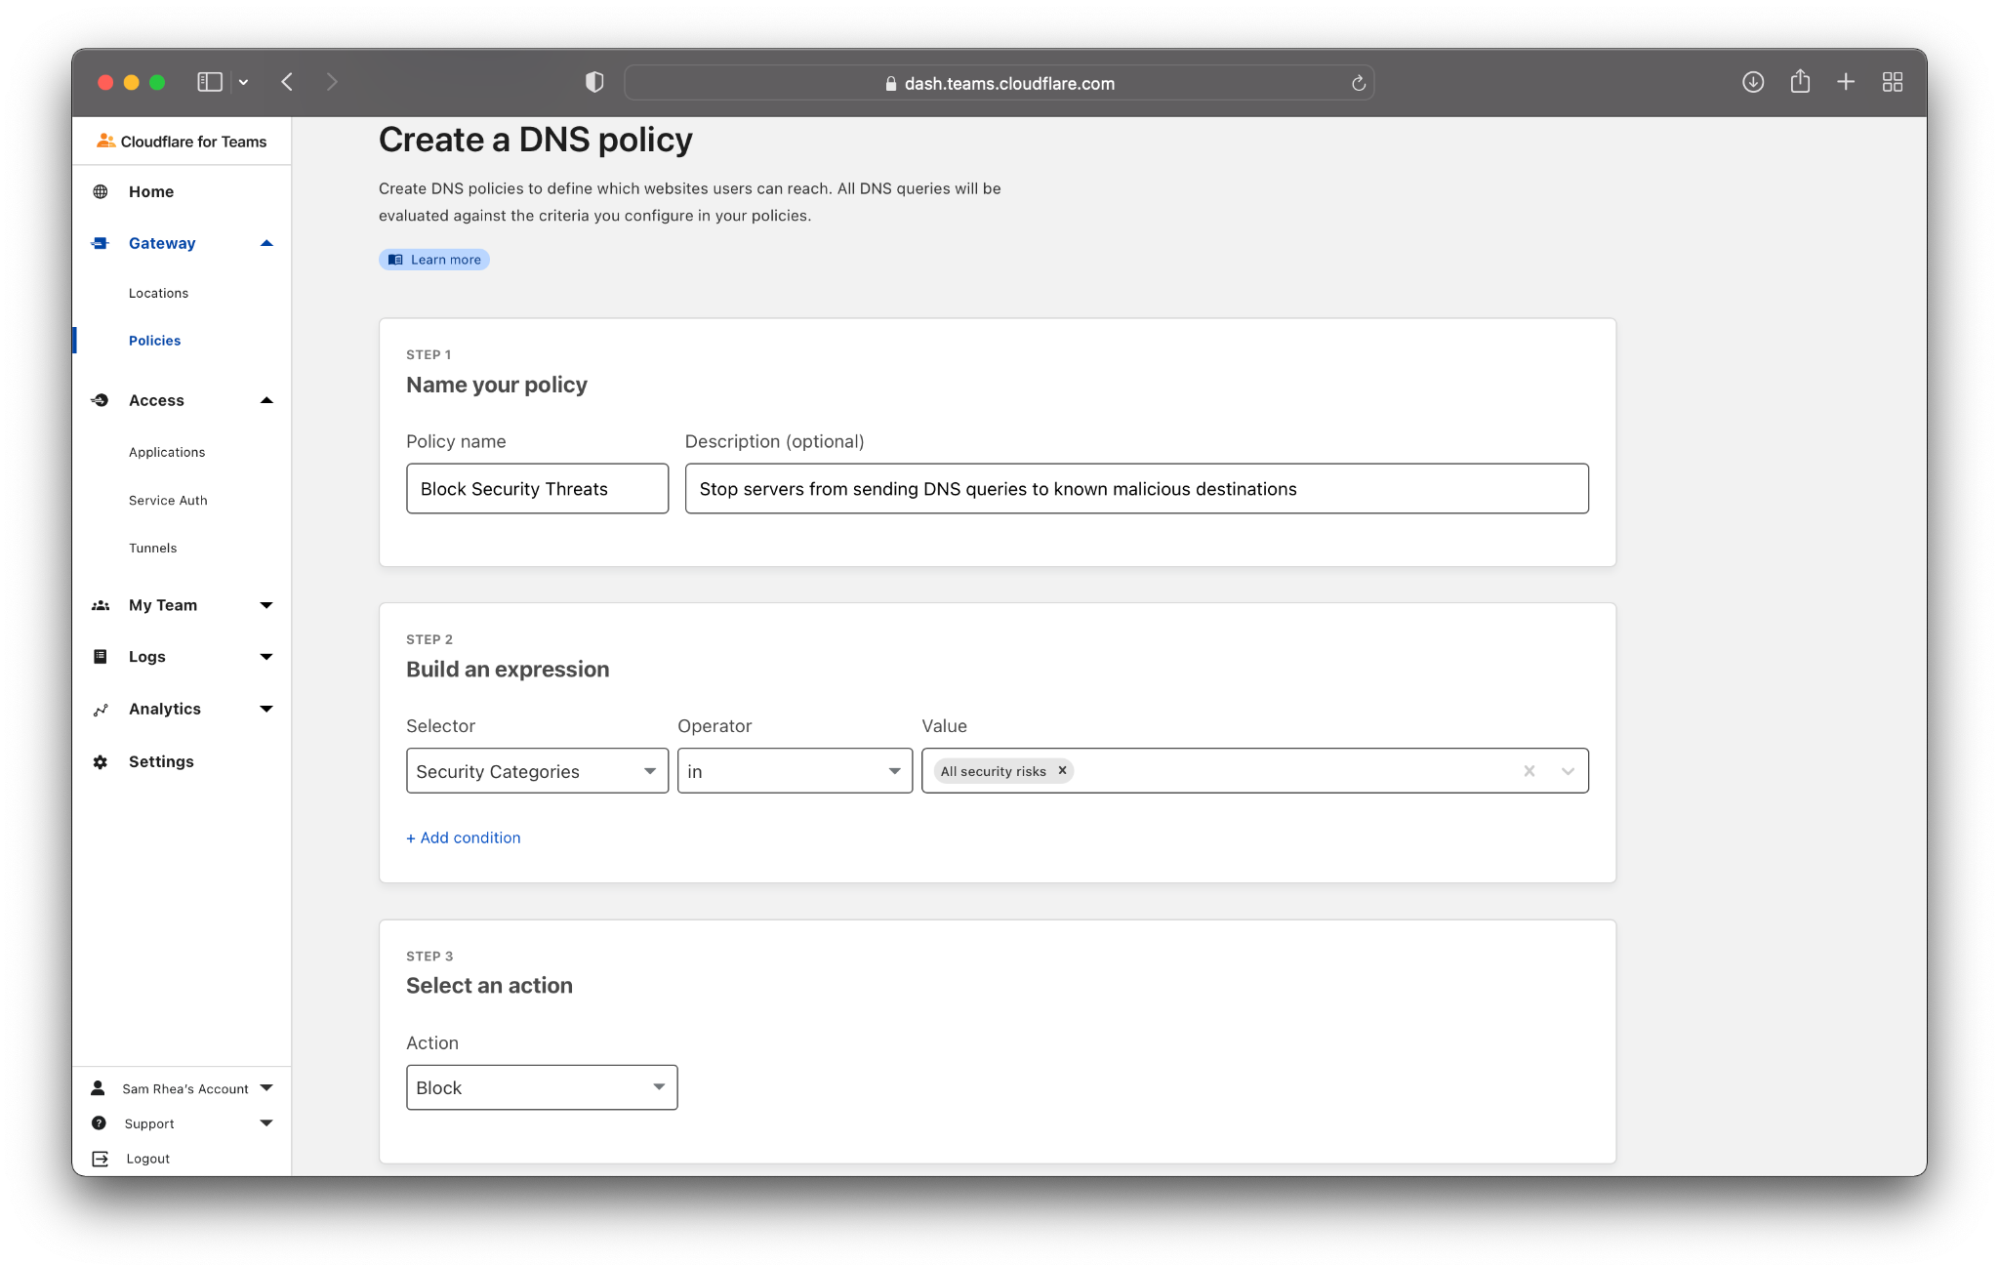
Task: Click the browser forward arrow
Action: pyautogui.click(x=332, y=82)
